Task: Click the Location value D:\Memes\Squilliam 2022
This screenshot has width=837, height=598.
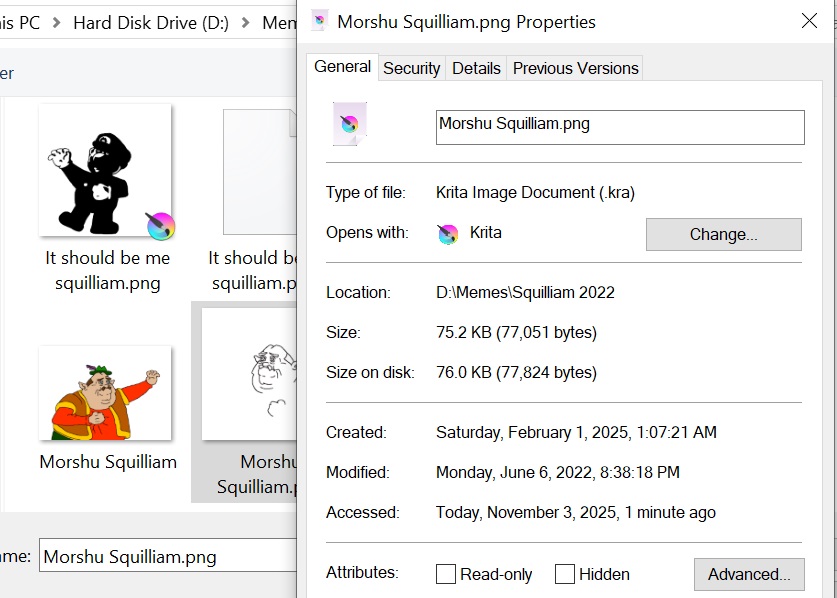Action: tap(525, 293)
